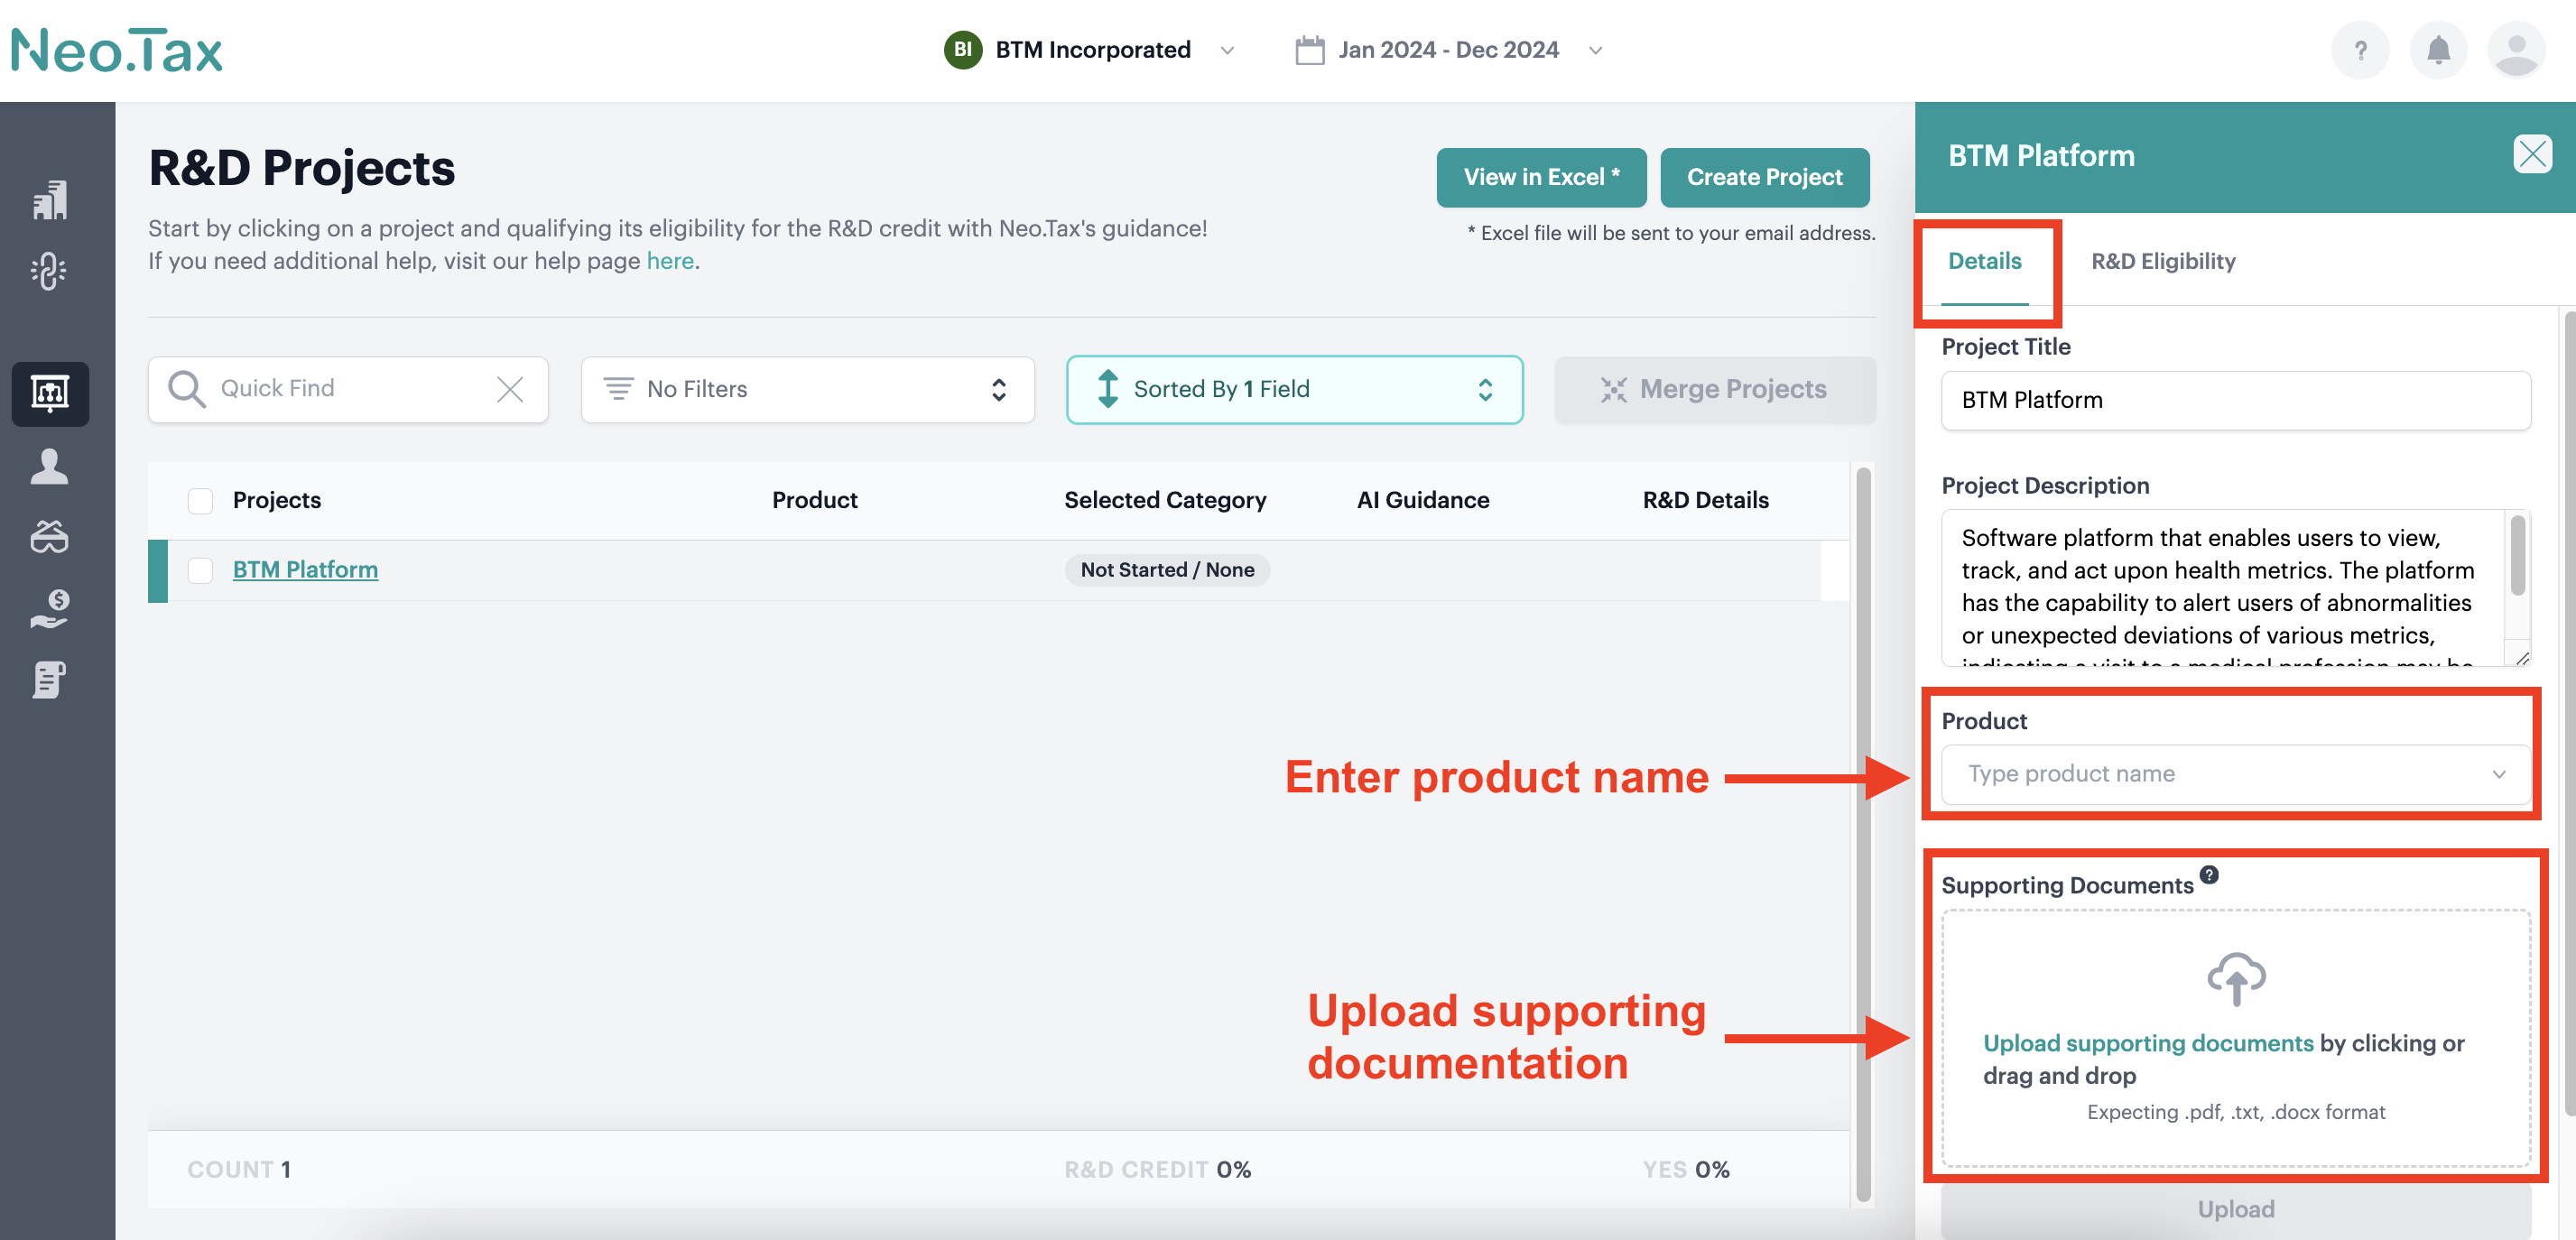Switch to the Details tab

point(1984,262)
